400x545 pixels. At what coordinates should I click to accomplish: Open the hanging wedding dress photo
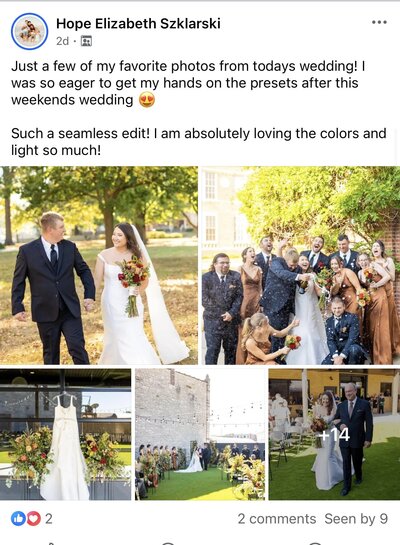point(65,434)
